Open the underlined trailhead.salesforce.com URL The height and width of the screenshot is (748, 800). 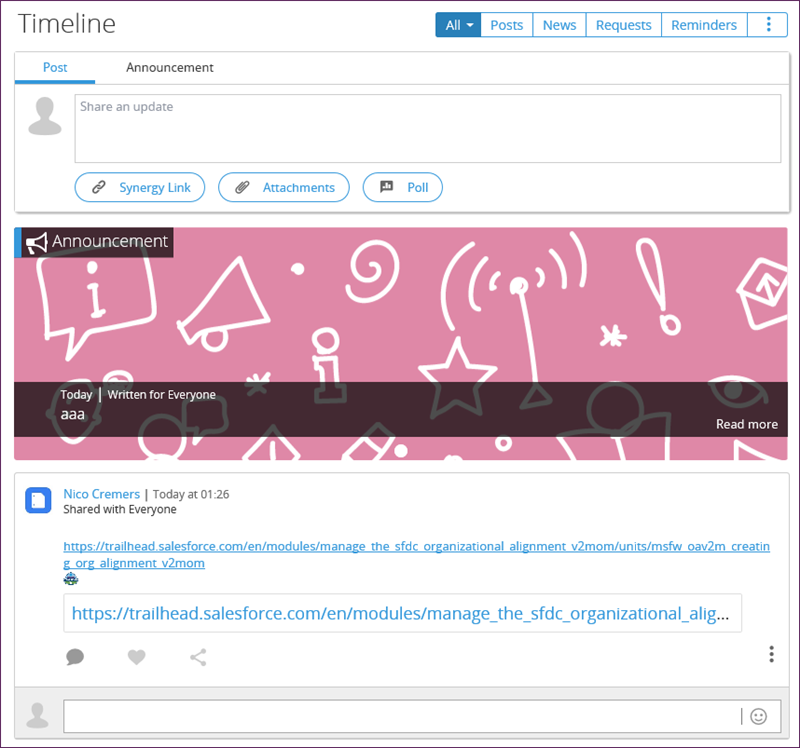[x=416, y=555]
